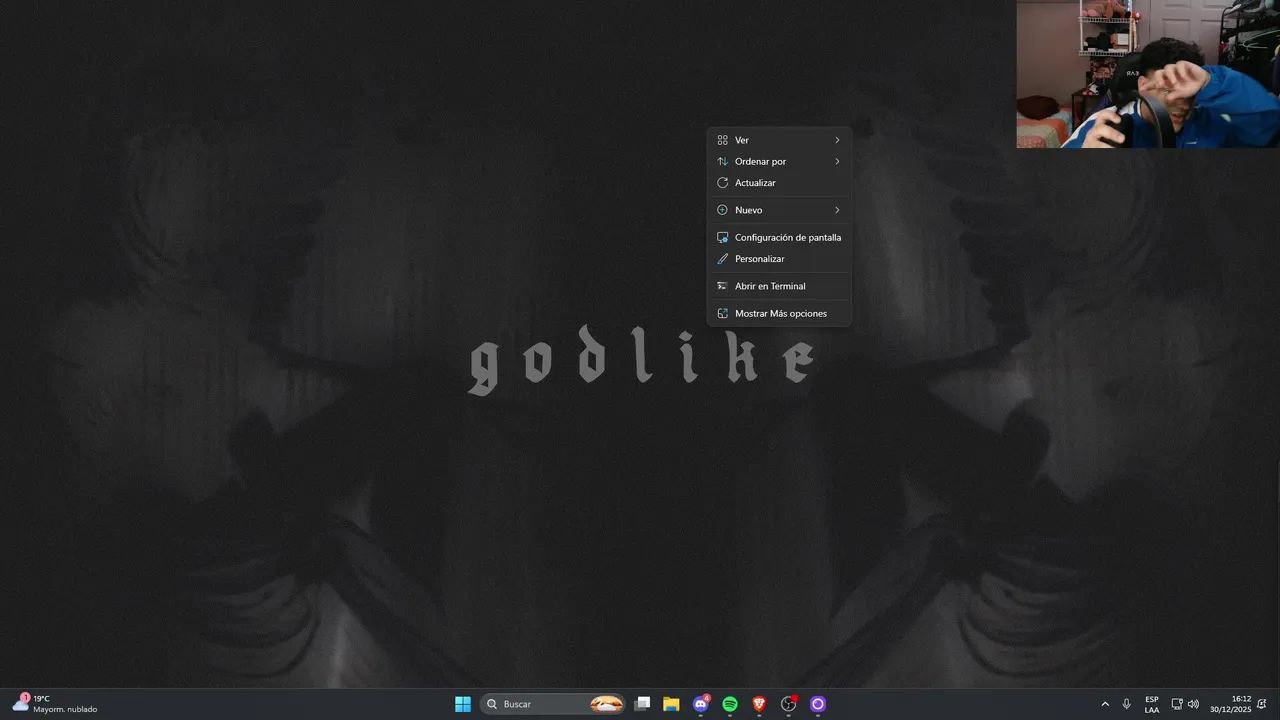Open Configuración de pantalla
The height and width of the screenshot is (720, 1280).
[779, 237]
